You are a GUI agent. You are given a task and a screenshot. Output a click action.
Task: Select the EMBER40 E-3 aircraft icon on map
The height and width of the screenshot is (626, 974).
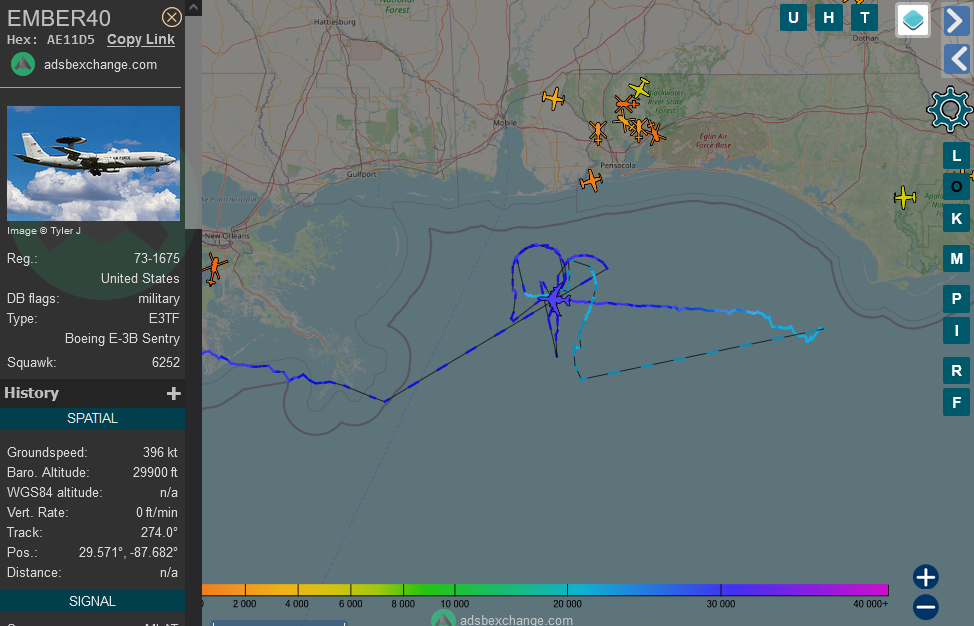tap(554, 300)
